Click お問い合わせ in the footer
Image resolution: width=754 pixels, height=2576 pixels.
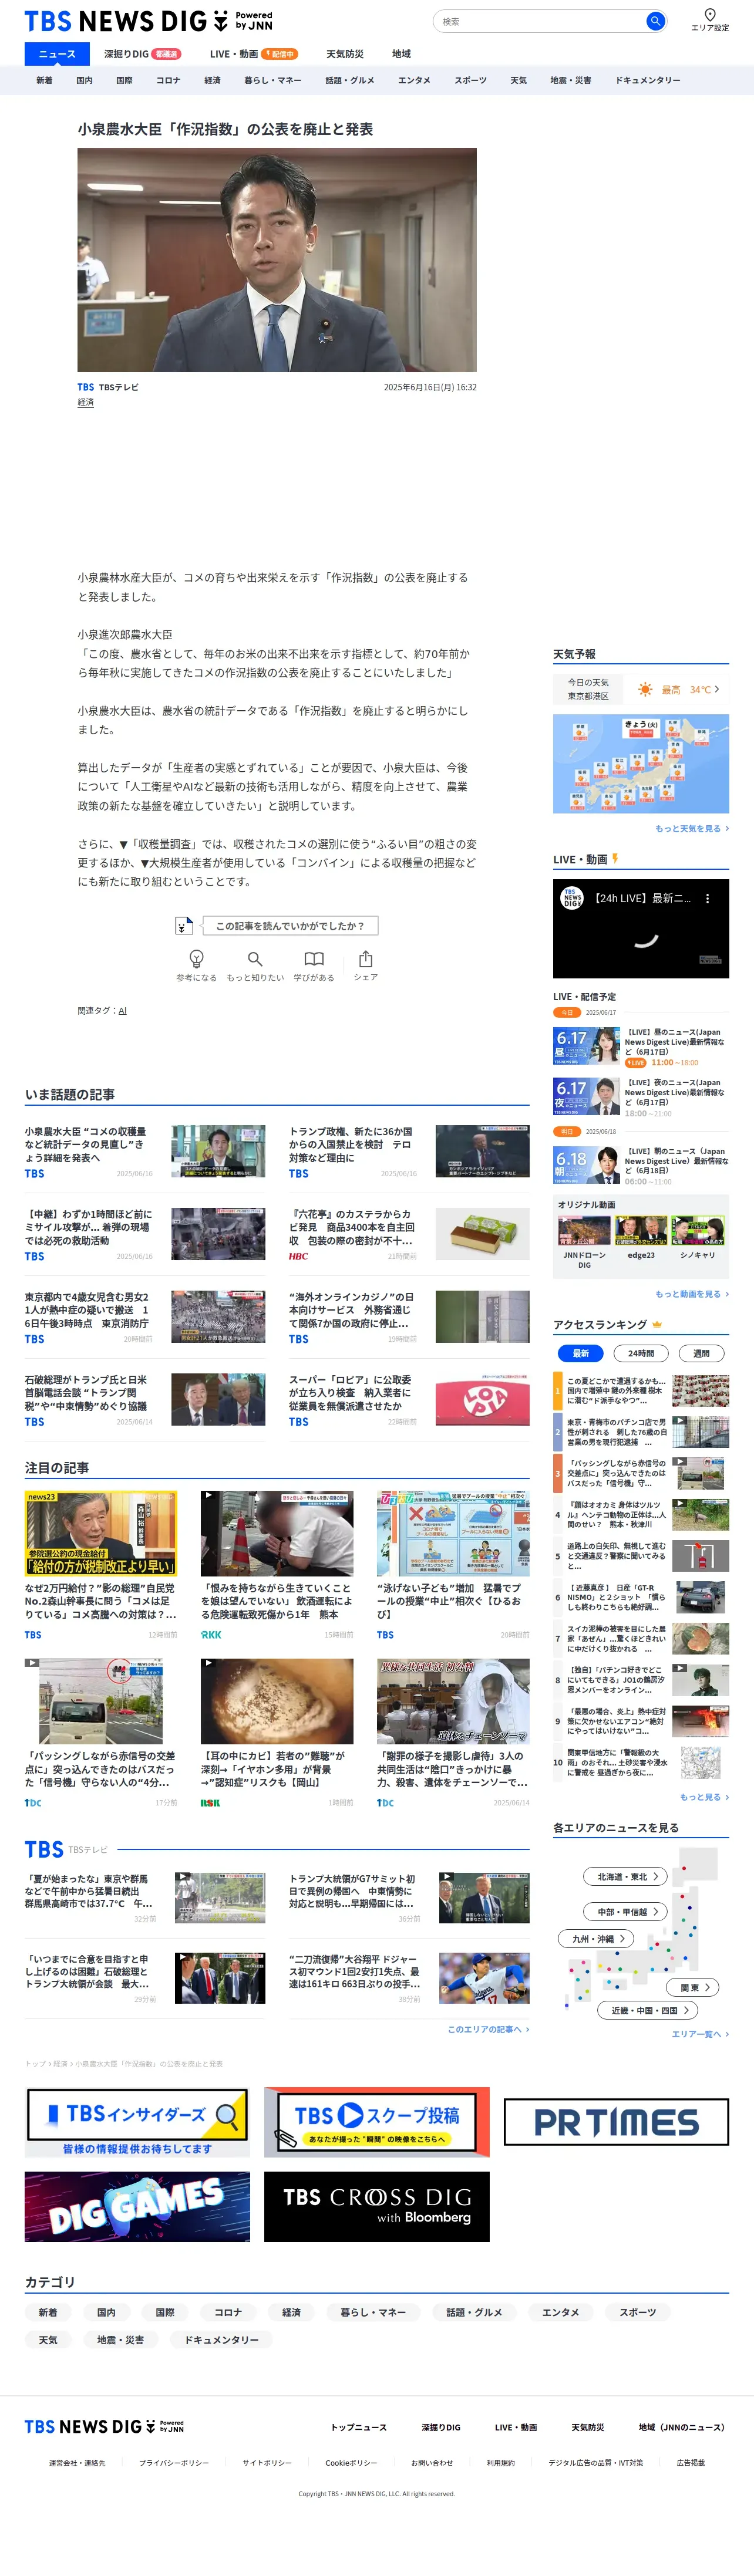point(432,2463)
